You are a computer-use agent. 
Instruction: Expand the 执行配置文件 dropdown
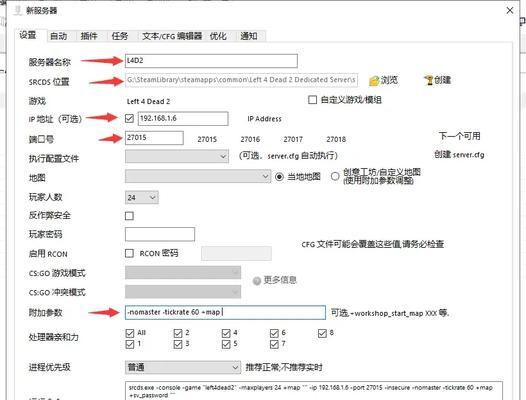[177, 156]
